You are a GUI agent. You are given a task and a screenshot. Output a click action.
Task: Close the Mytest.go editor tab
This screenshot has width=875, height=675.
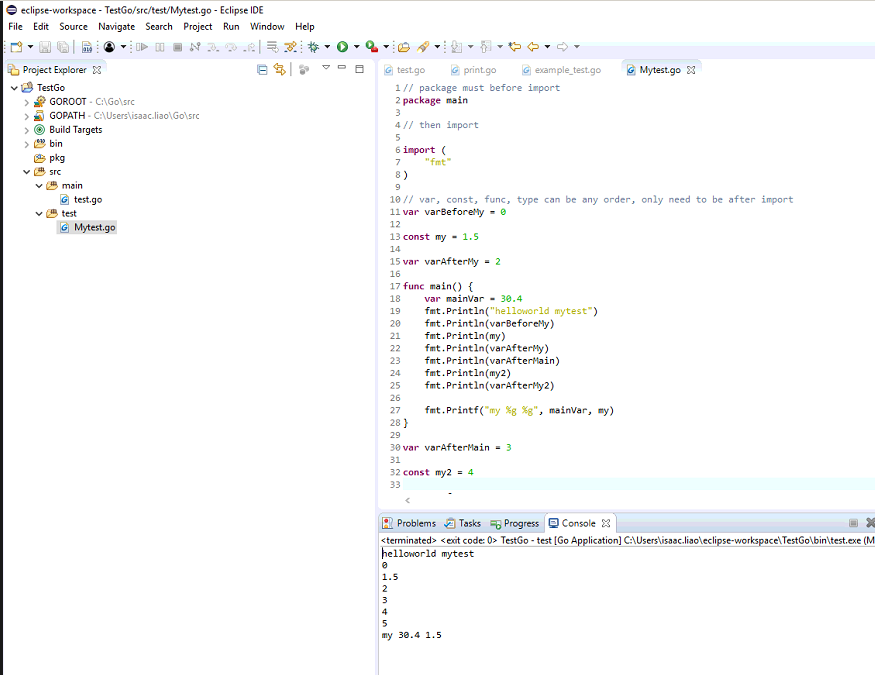pyautogui.click(x=690, y=70)
